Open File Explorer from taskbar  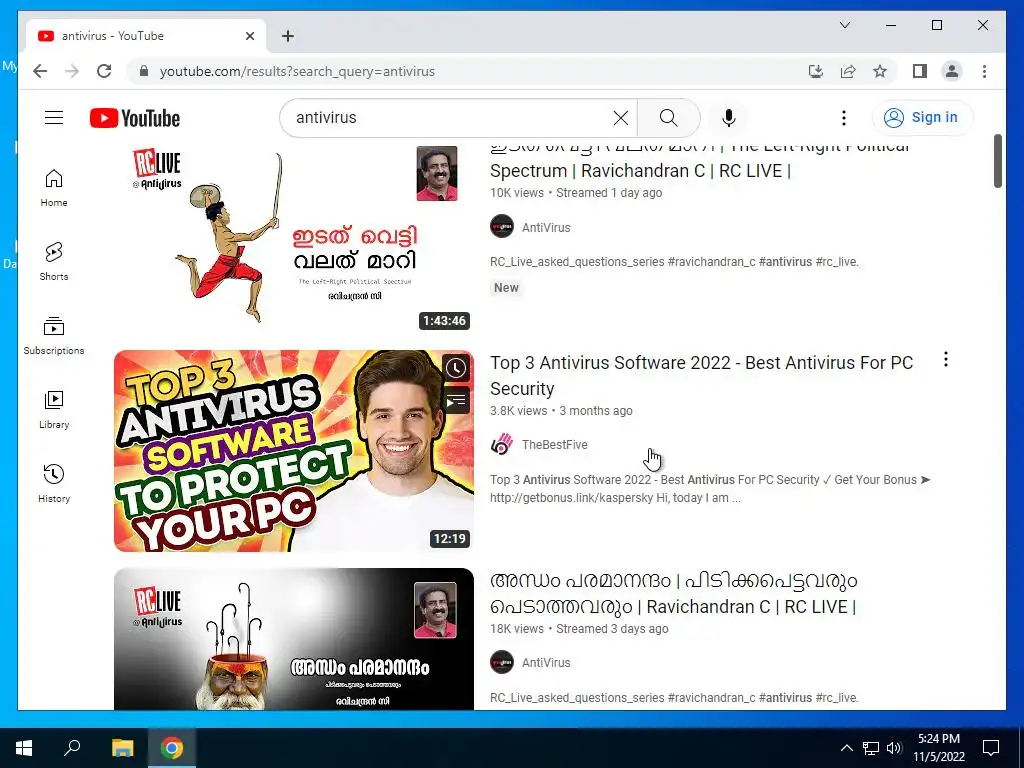pos(122,748)
